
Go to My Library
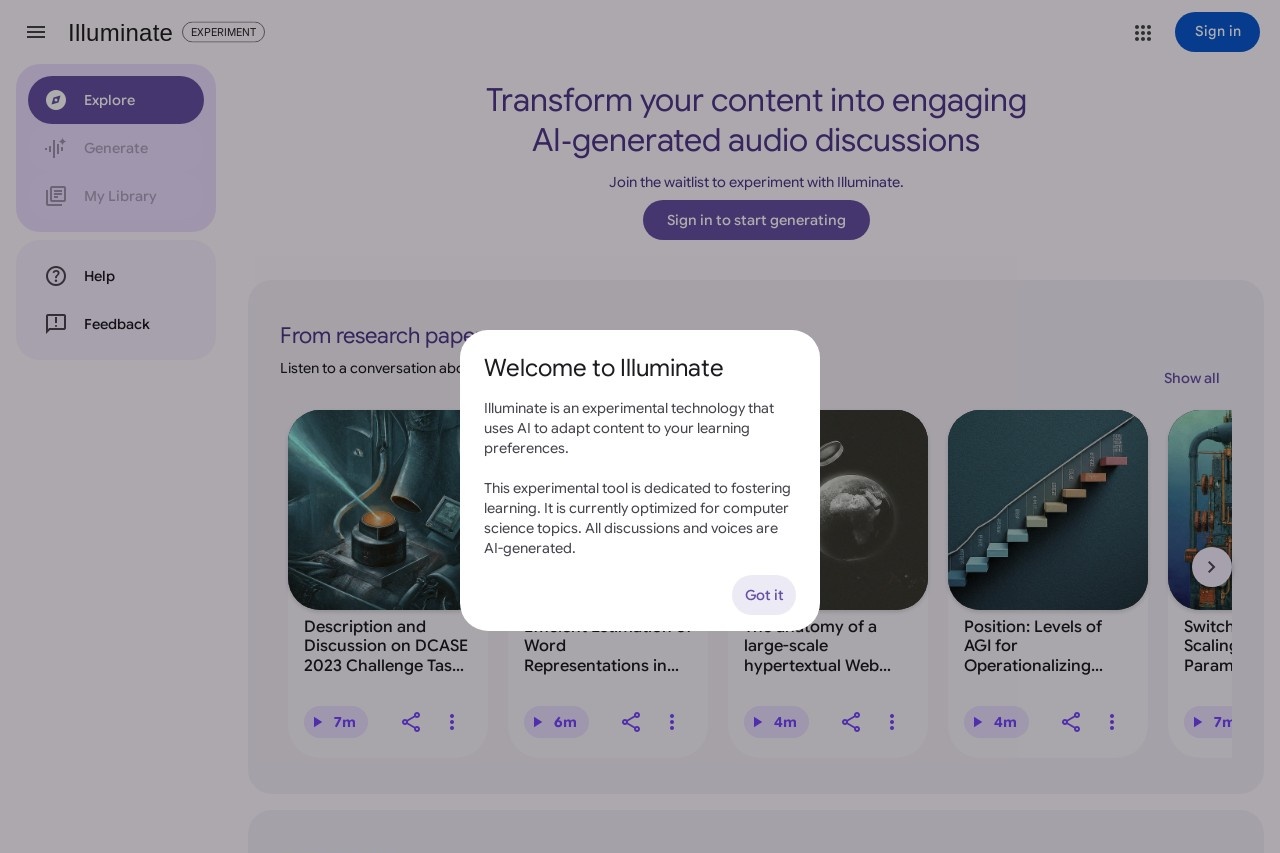tap(116, 196)
